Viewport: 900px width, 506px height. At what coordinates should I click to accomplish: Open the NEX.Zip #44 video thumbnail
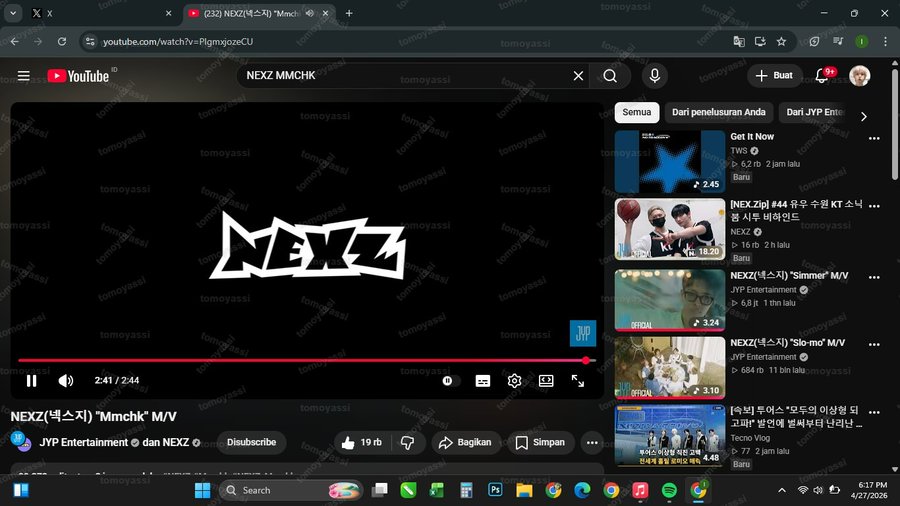(670, 229)
